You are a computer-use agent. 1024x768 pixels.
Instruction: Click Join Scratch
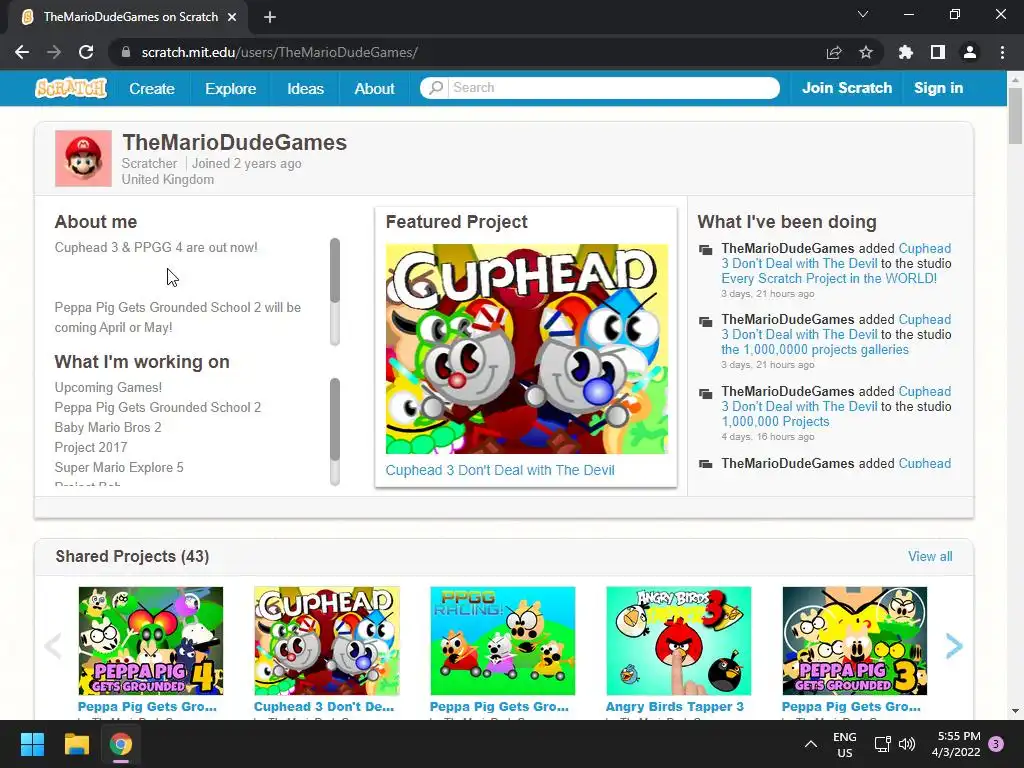point(846,88)
